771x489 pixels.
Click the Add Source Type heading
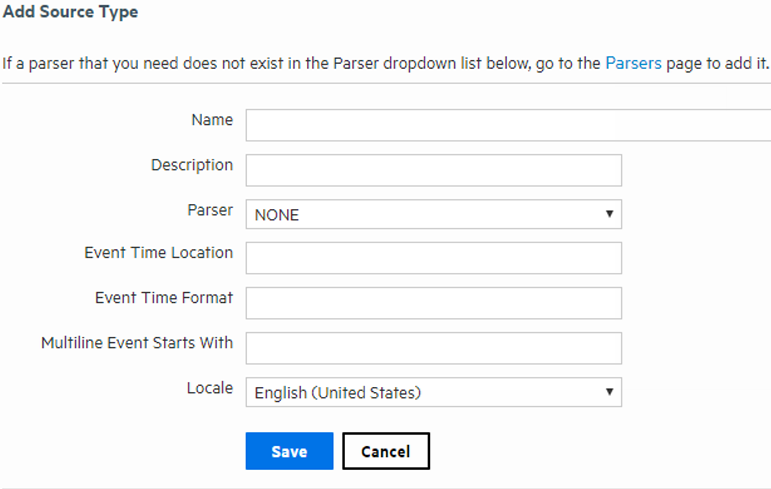pos(70,13)
